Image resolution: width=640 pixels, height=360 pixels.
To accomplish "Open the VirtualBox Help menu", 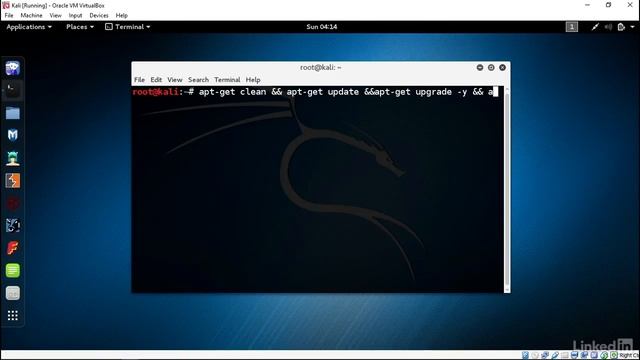I will pos(122,16).
